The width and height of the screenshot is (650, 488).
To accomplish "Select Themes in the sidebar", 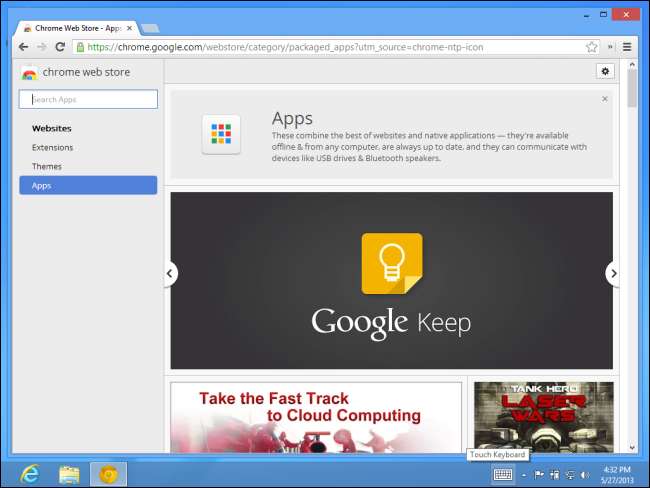I will pyautogui.click(x=46, y=166).
